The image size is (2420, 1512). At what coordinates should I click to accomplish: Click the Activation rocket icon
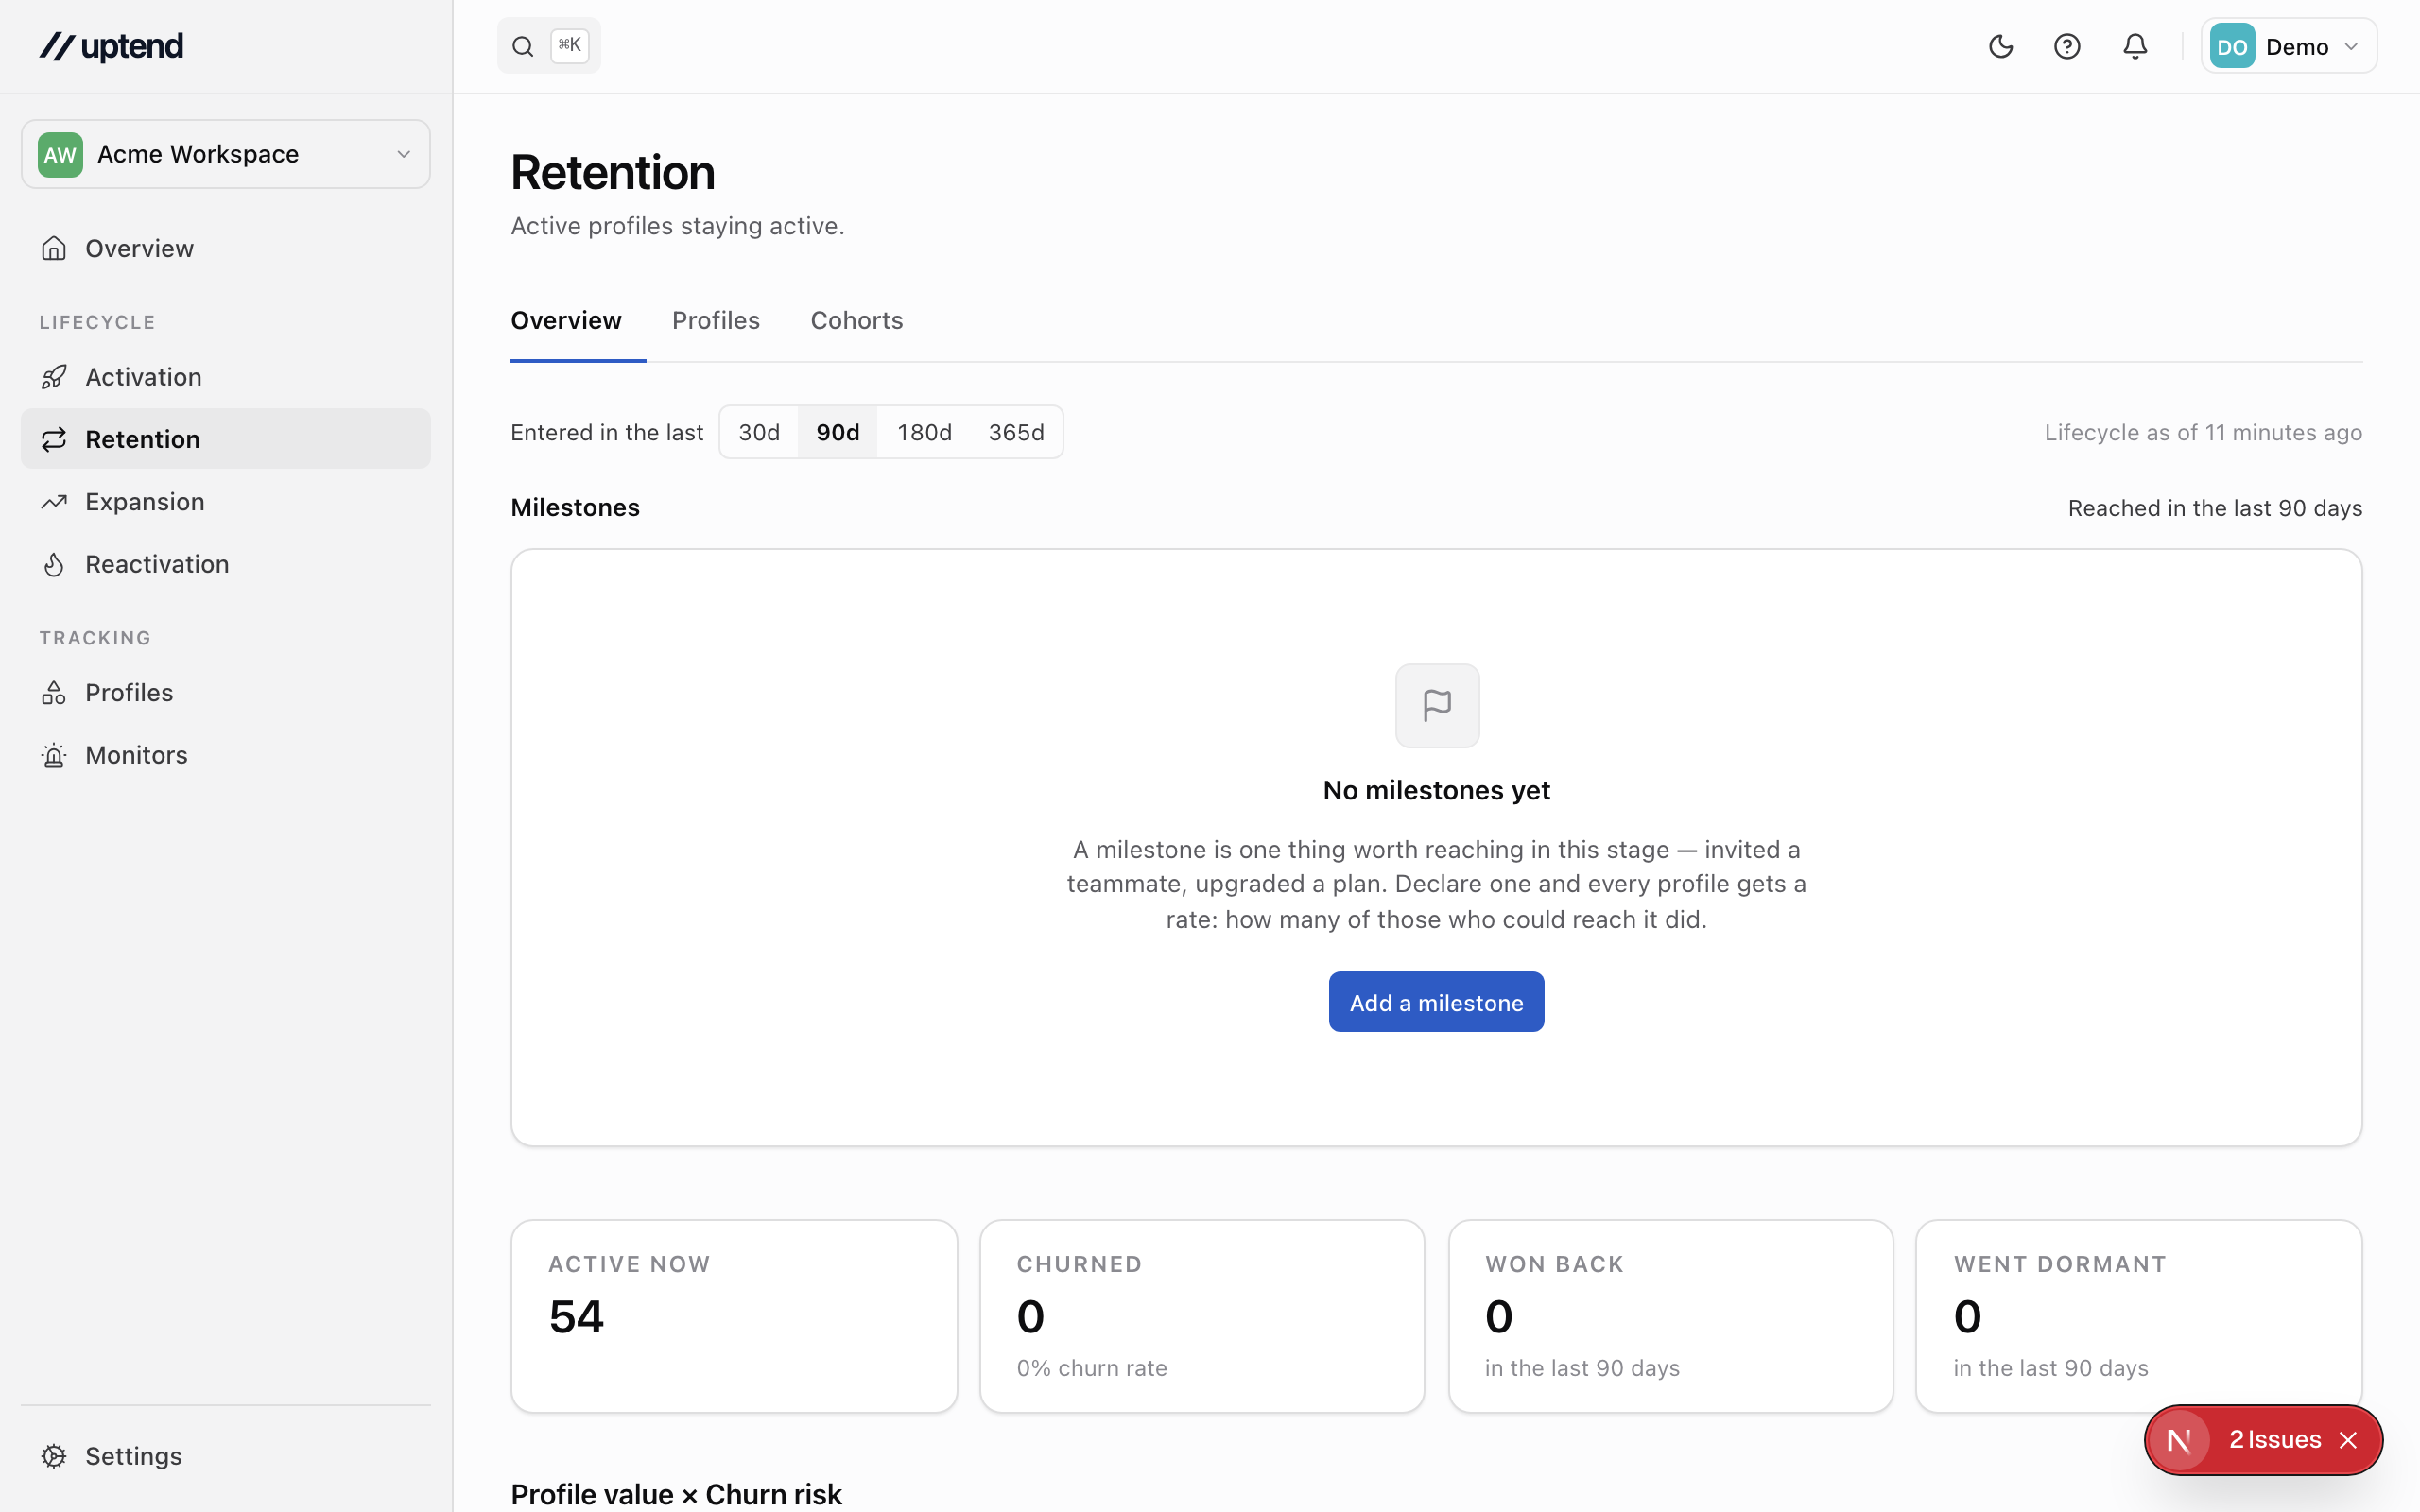point(54,377)
